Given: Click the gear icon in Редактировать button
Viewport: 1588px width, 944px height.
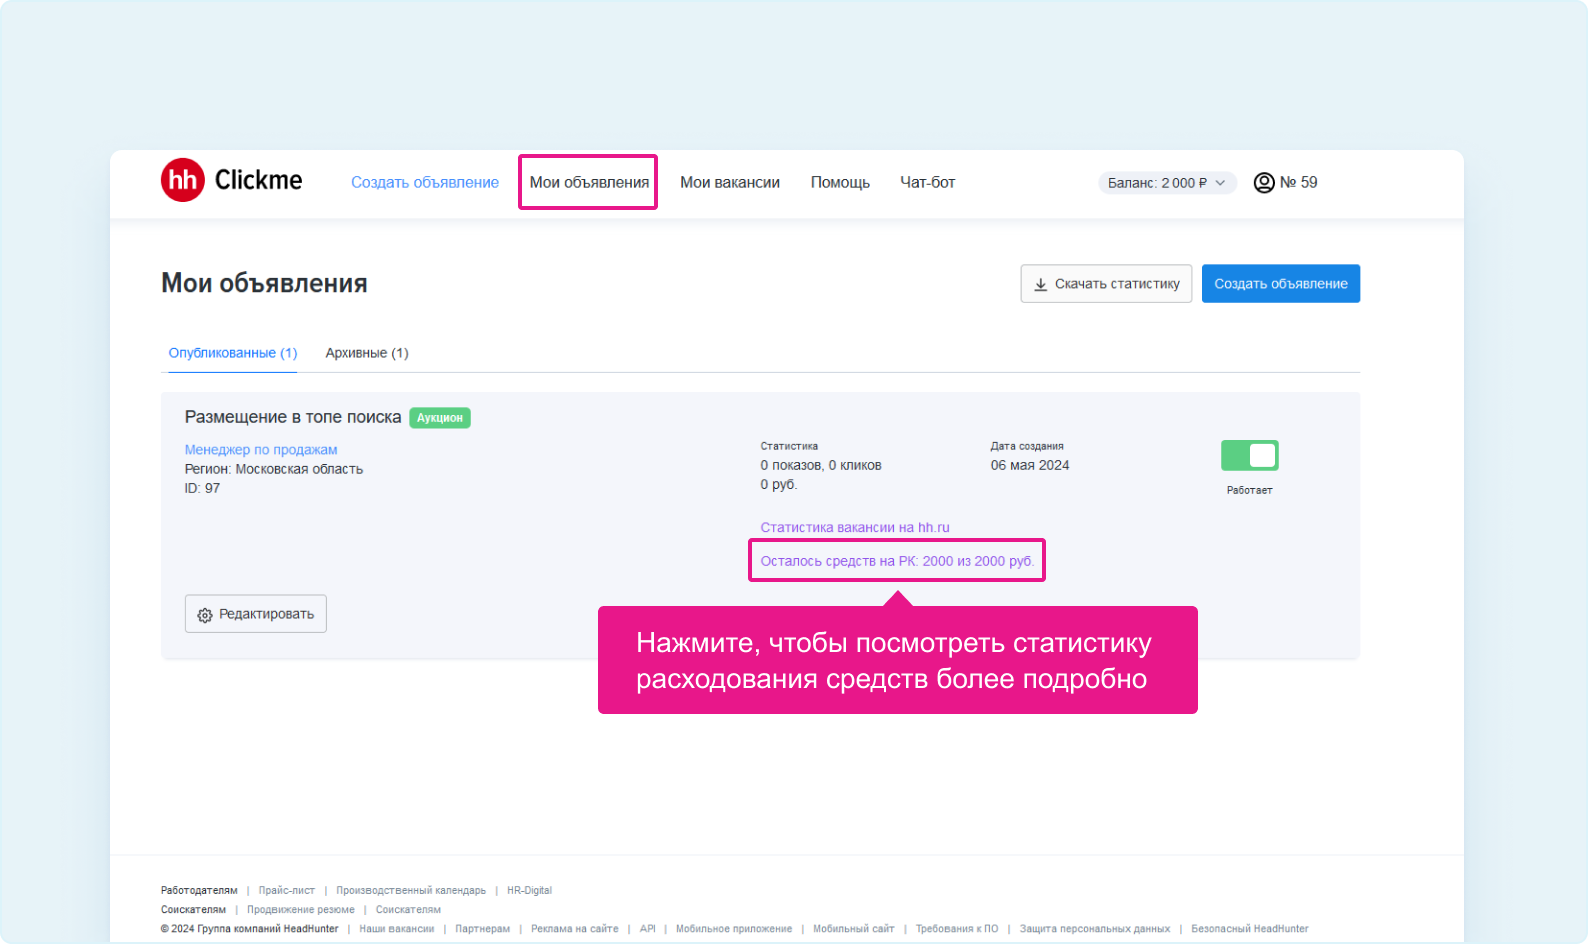Looking at the screenshot, I should 205,615.
